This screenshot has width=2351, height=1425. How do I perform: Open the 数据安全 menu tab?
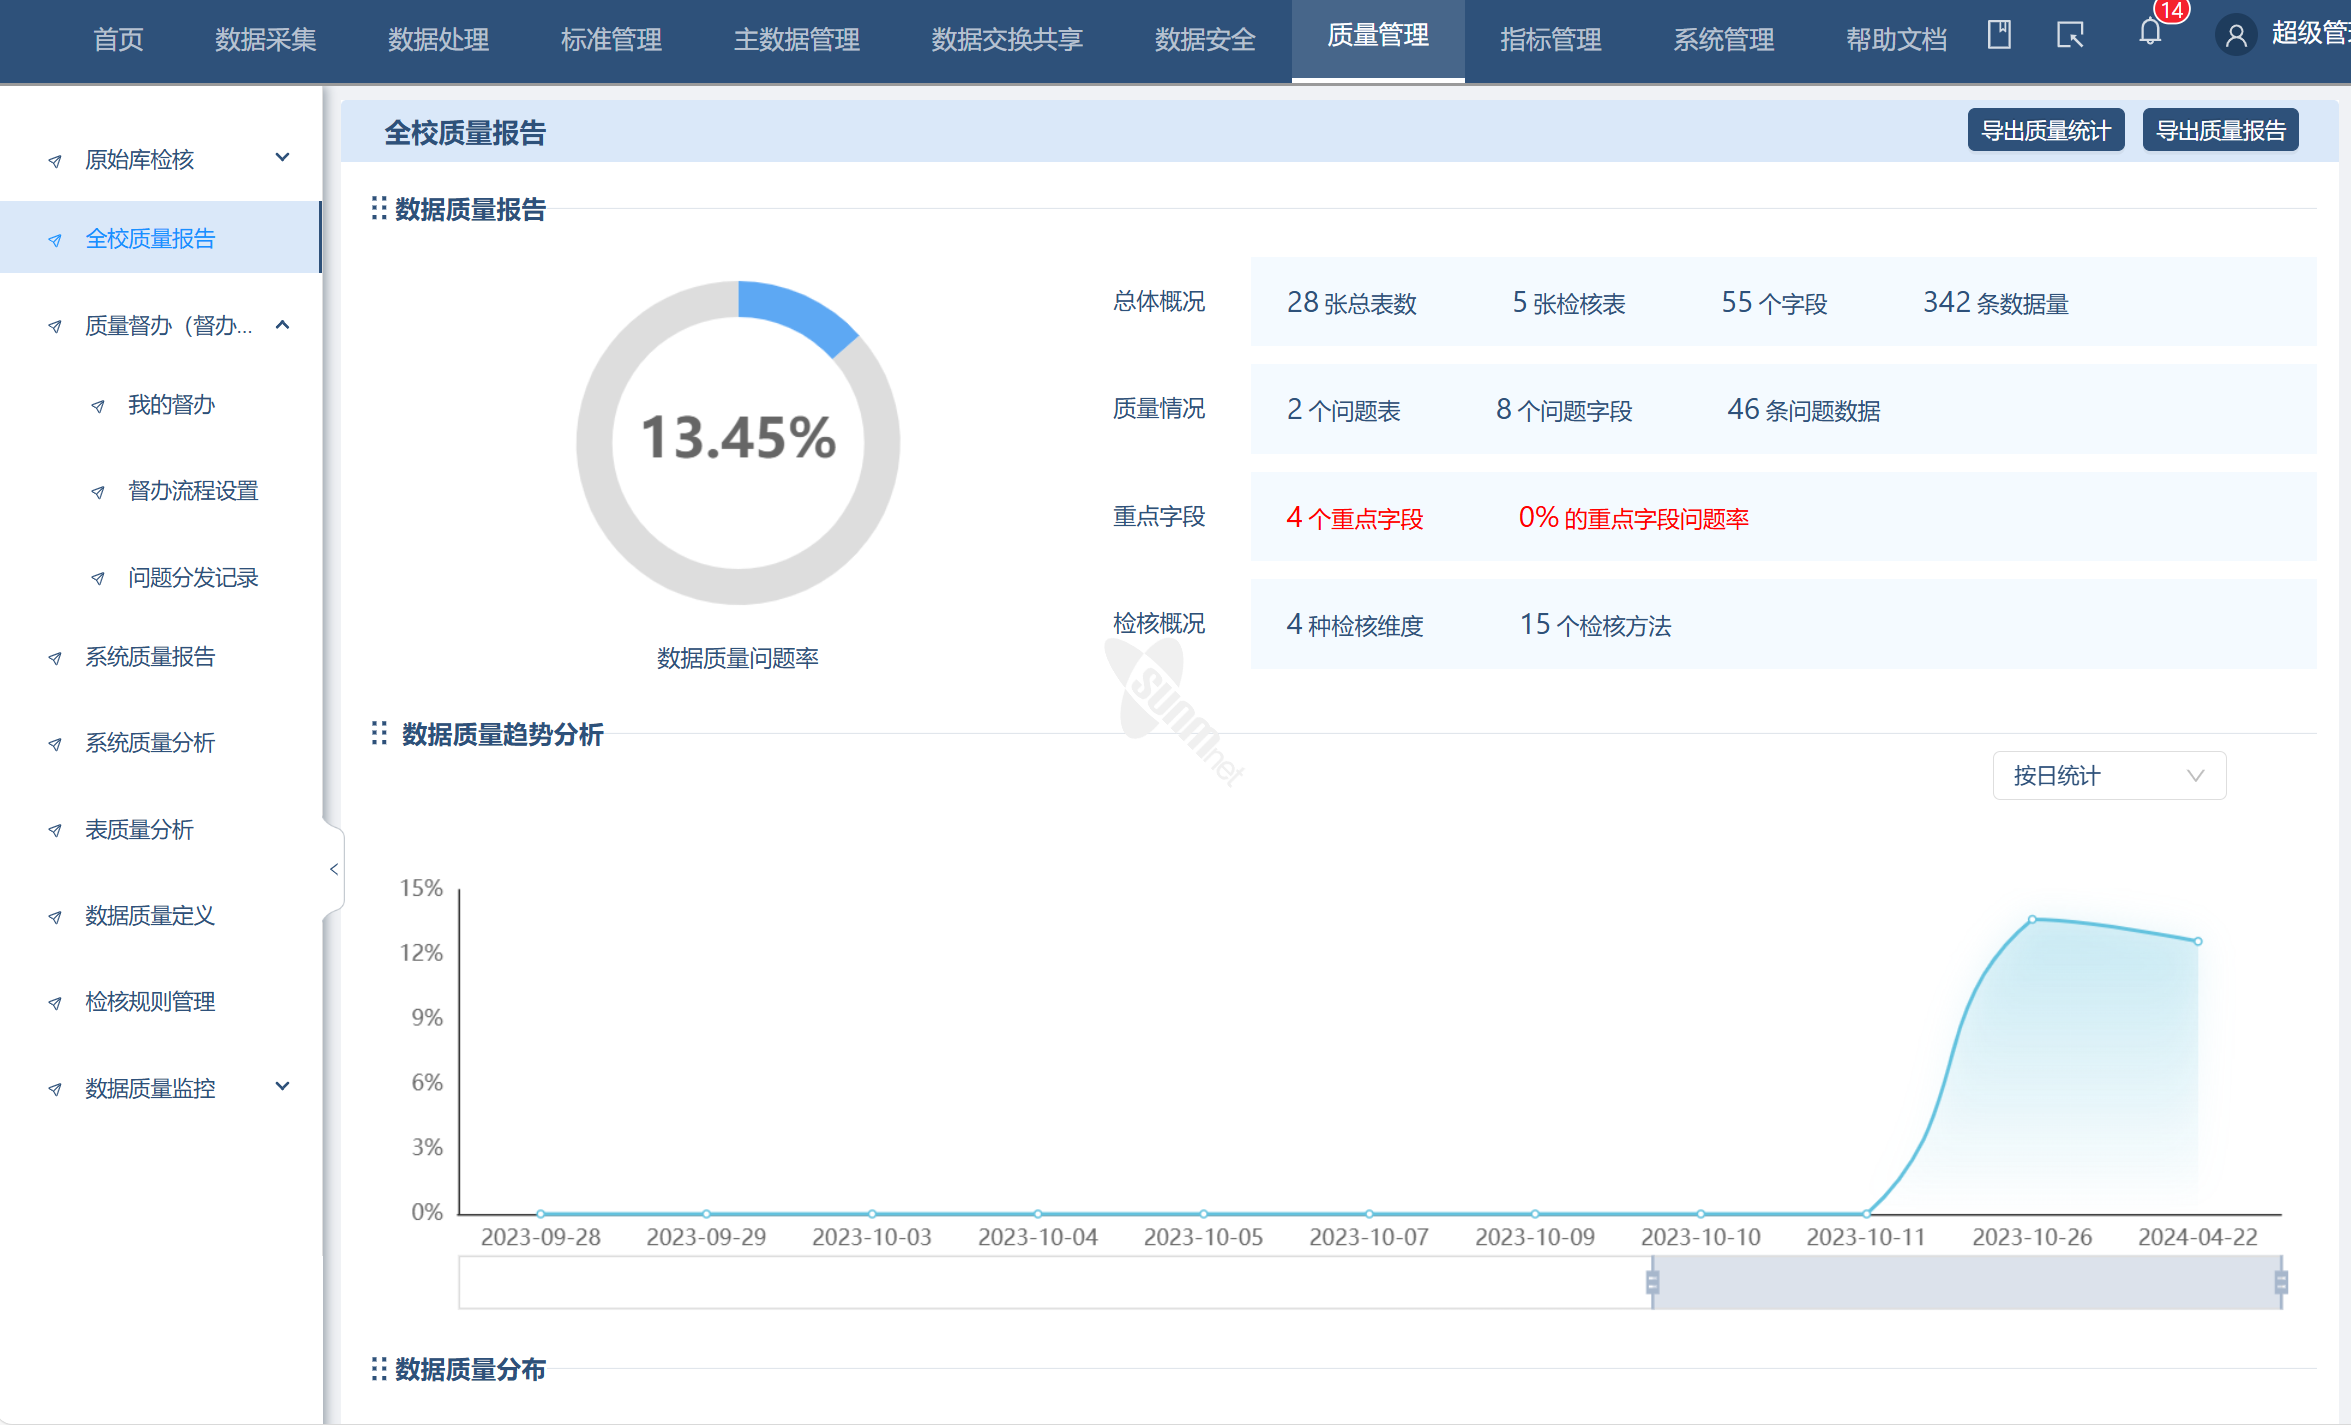click(x=1204, y=40)
